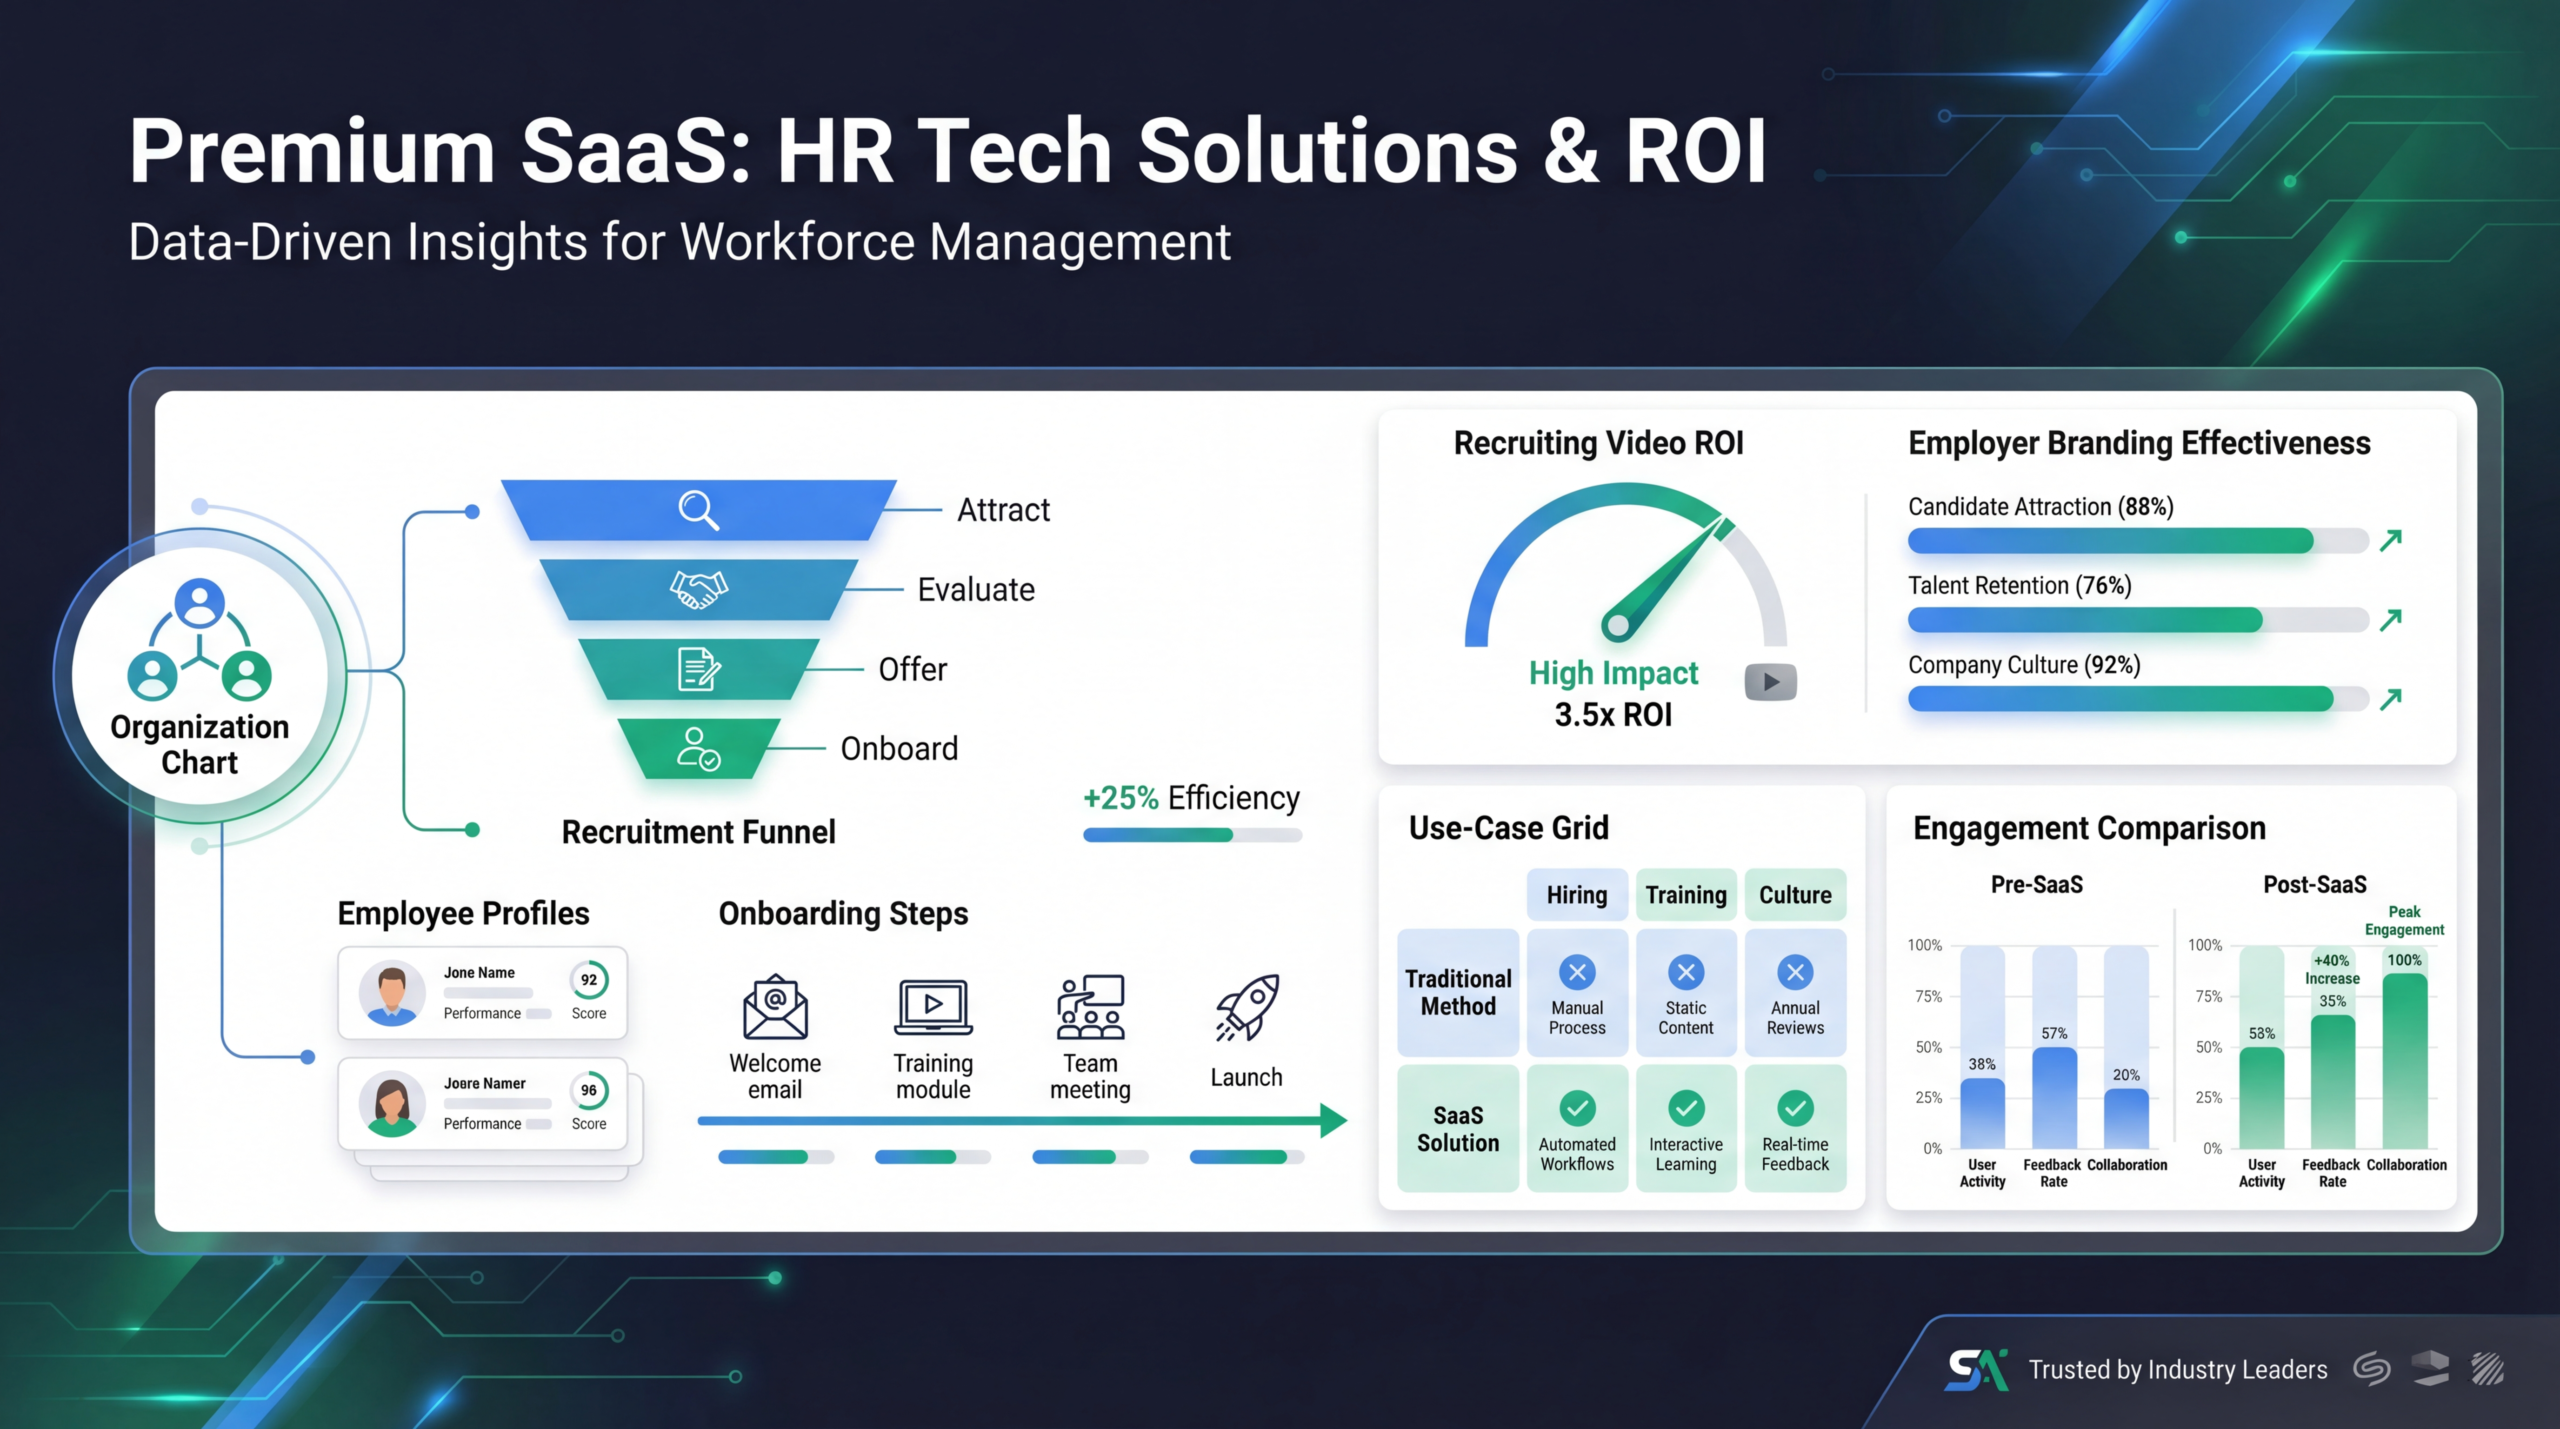This screenshot has width=2560, height=1429.
Task: Click the Organization Chart people icon
Action: [x=200, y=639]
